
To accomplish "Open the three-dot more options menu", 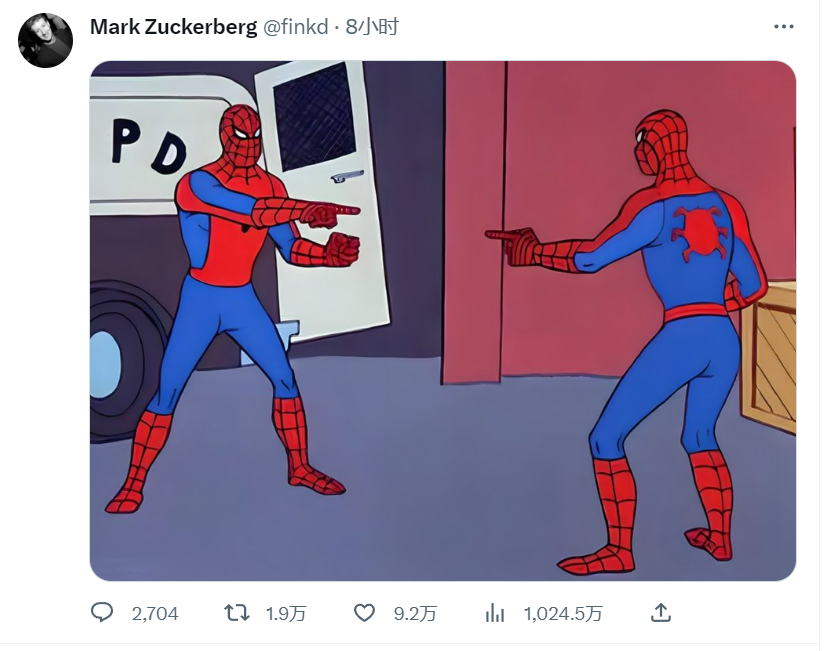I will pyautogui.click(x=784, y=27).
